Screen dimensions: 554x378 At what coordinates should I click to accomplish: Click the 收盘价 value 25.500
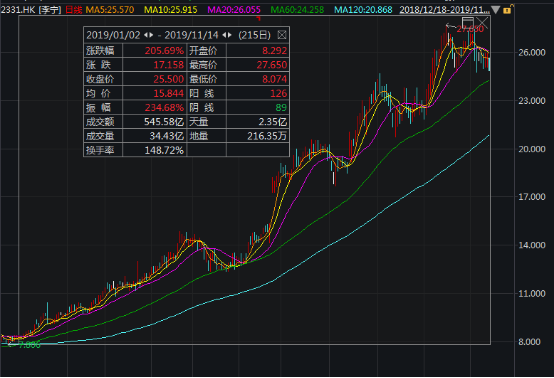pyautogui.click(x=169, y=79)
